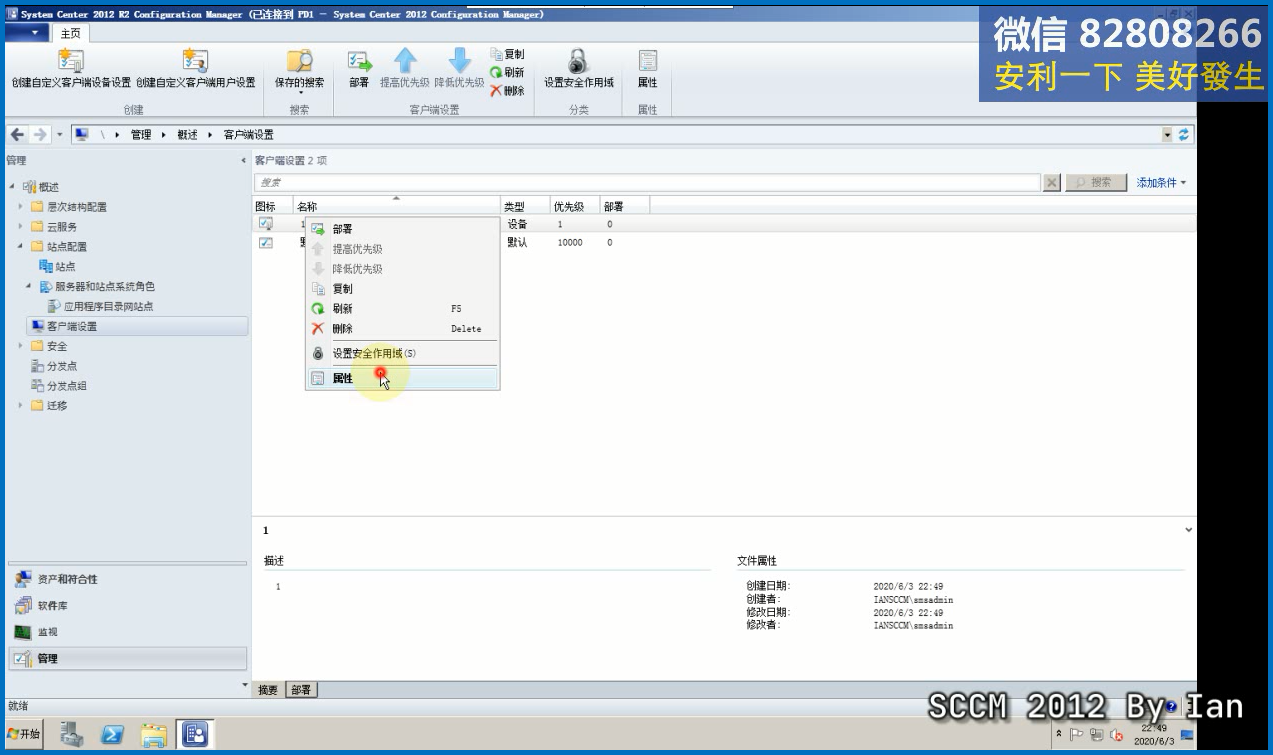Open the address bar dropdown arrow
1273x755 pixels.
(1167, 135)
